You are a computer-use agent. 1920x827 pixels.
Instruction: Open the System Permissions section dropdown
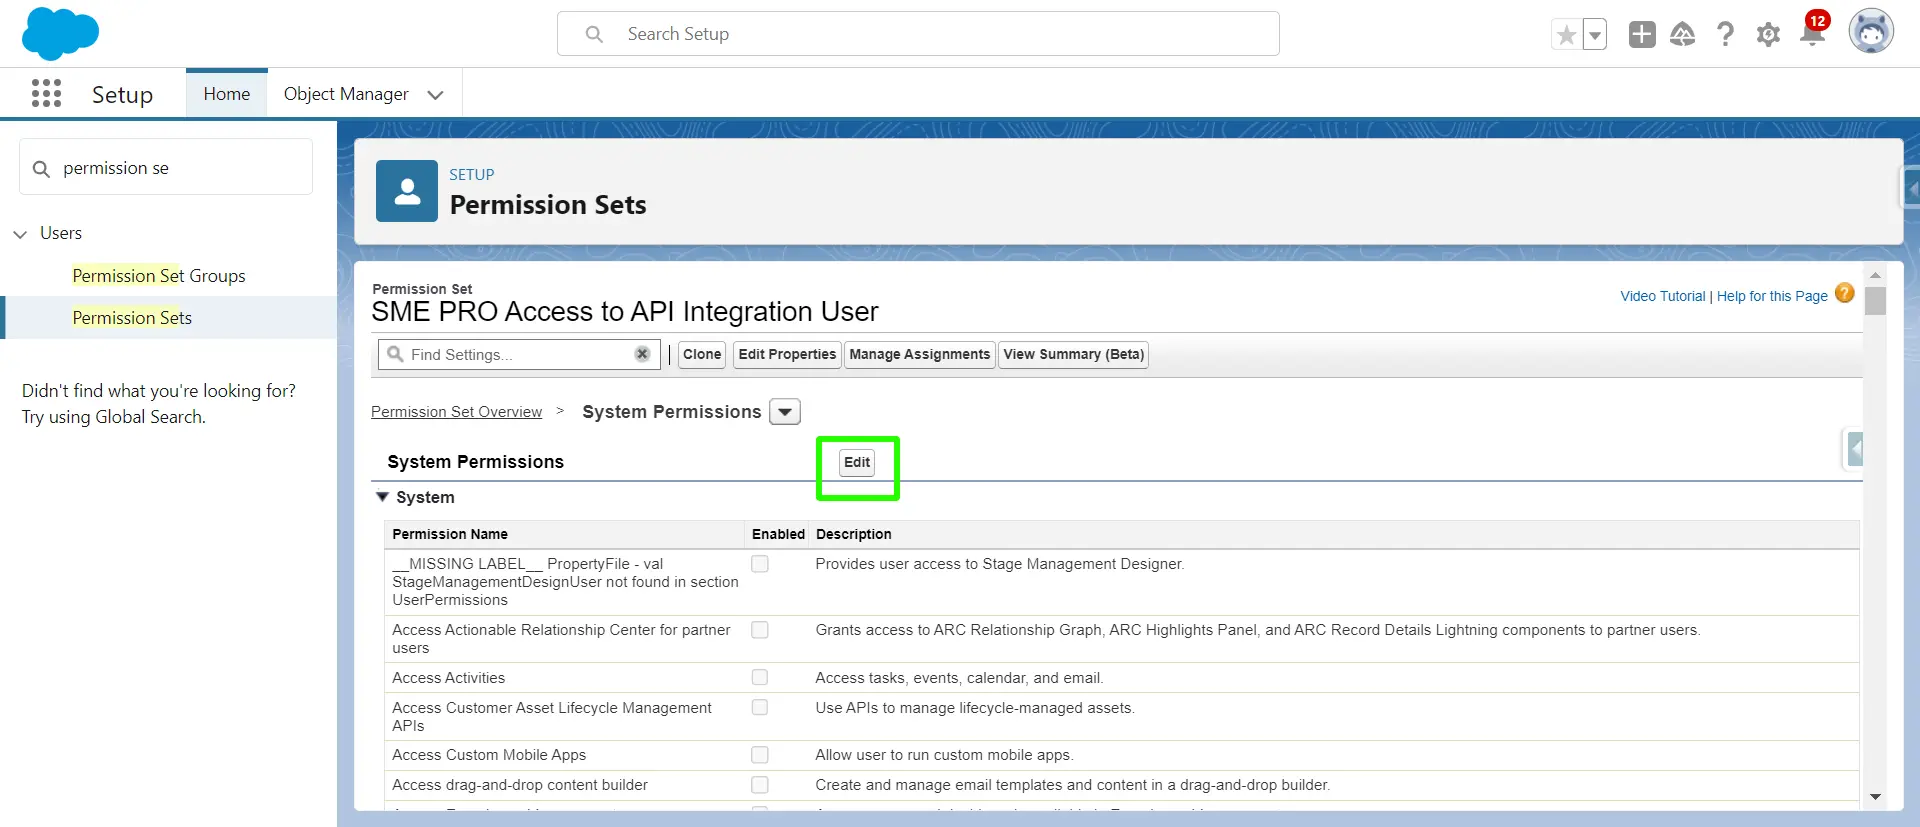(x=785, y=412)
